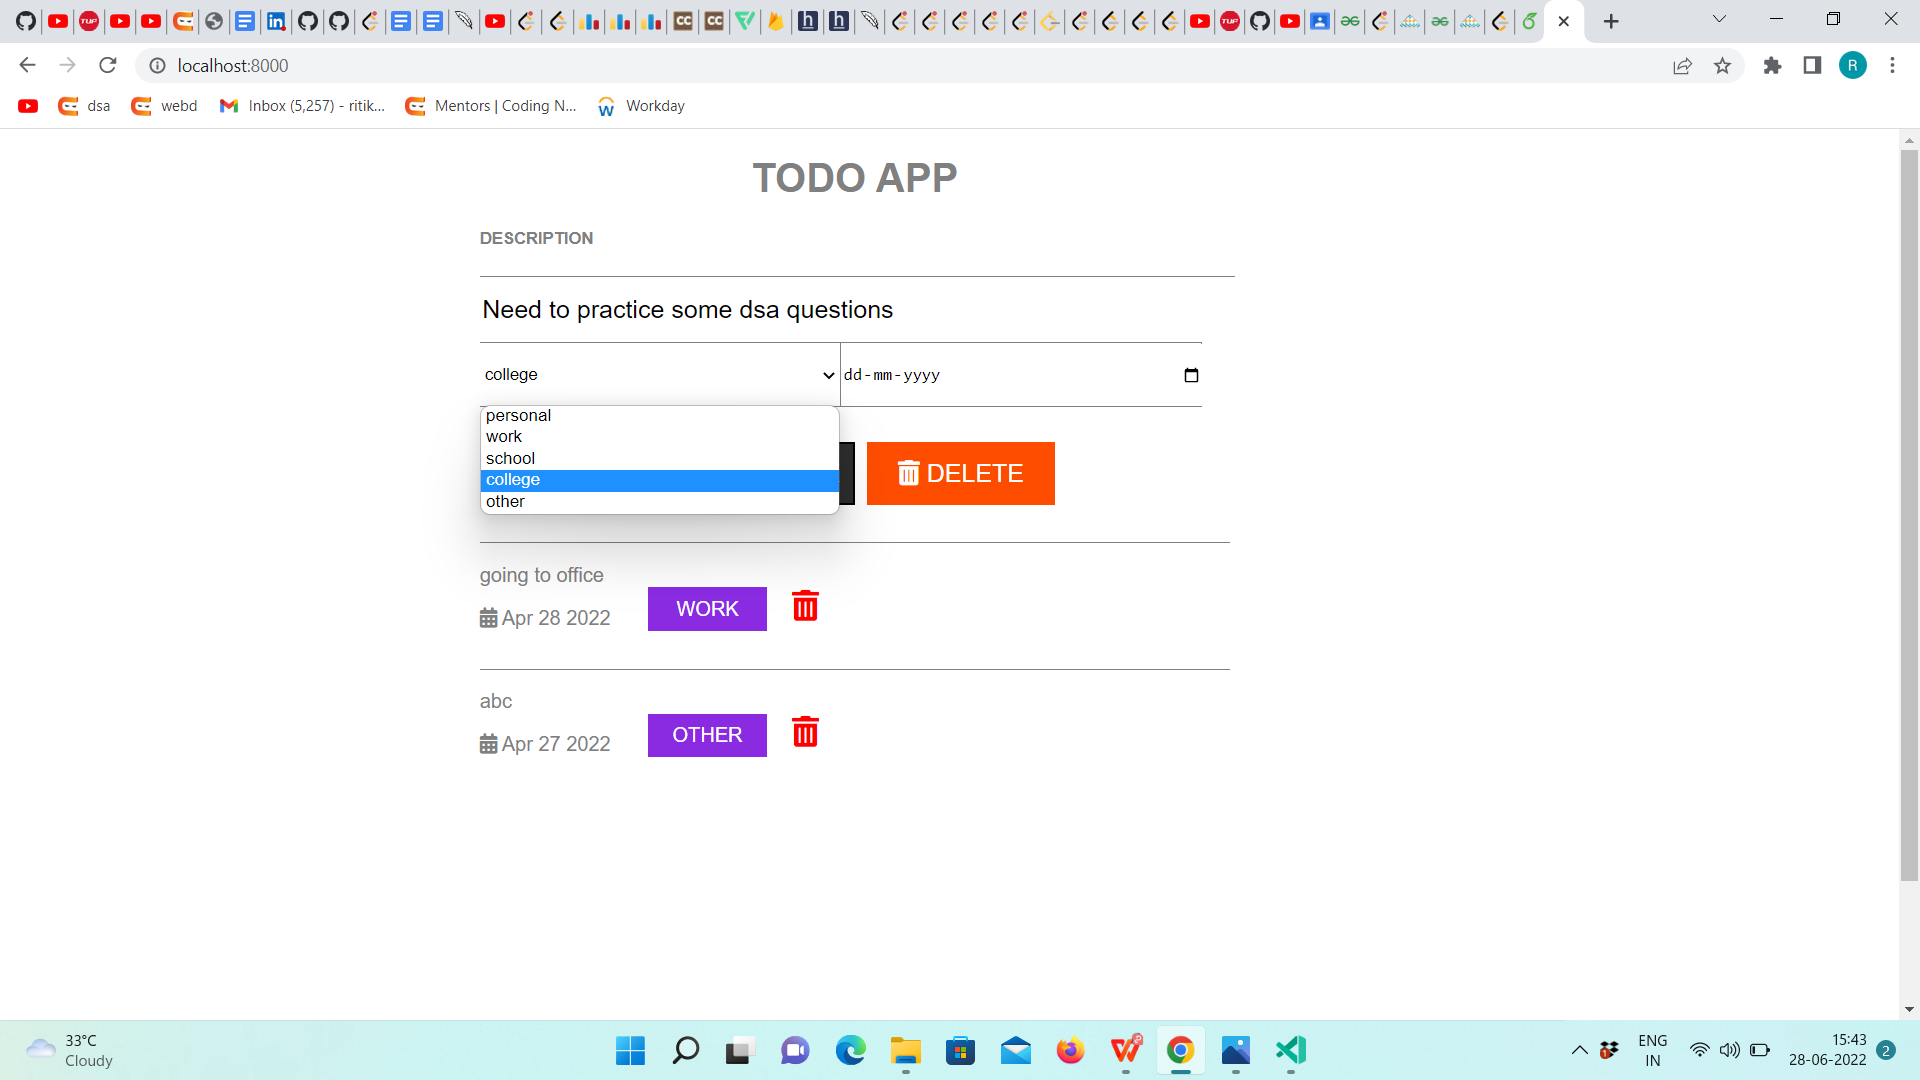Select 'school' from the category dropdown list
Screen dimensions: 1920x1080
pos(659,459)
